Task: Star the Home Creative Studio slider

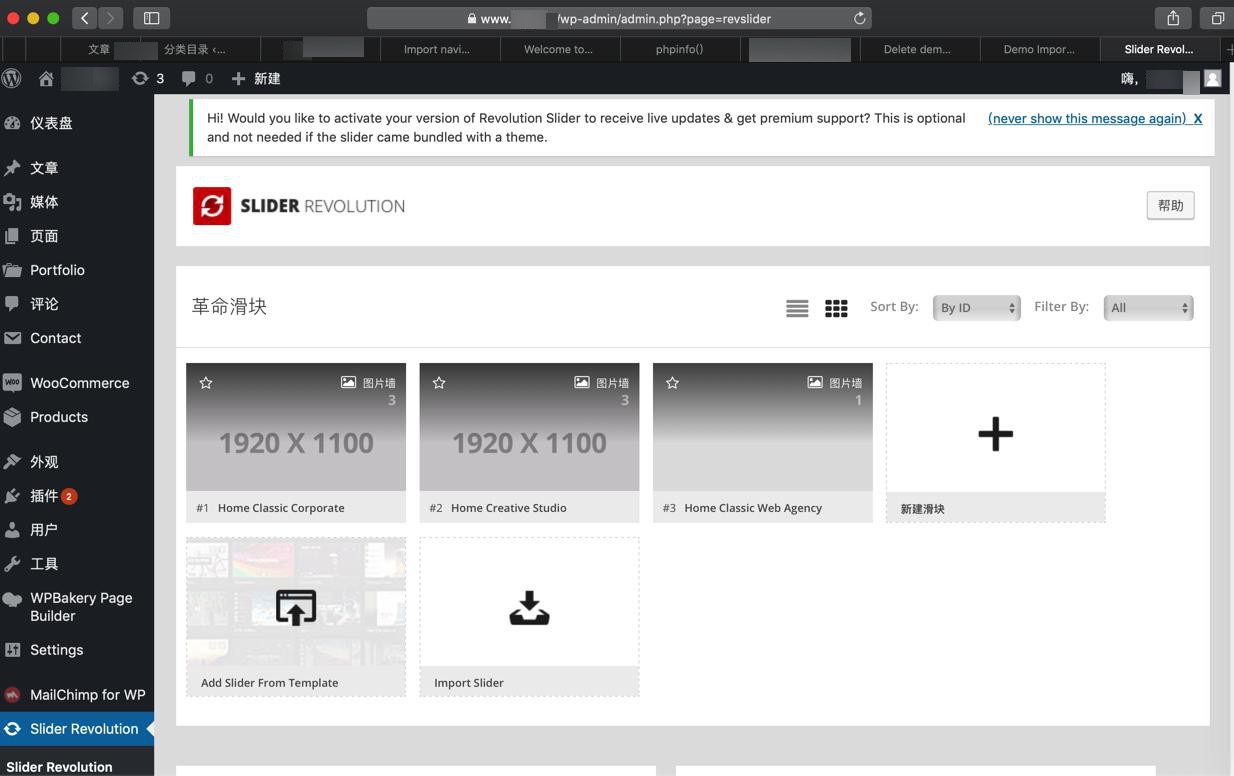Action: click(439, 383)
